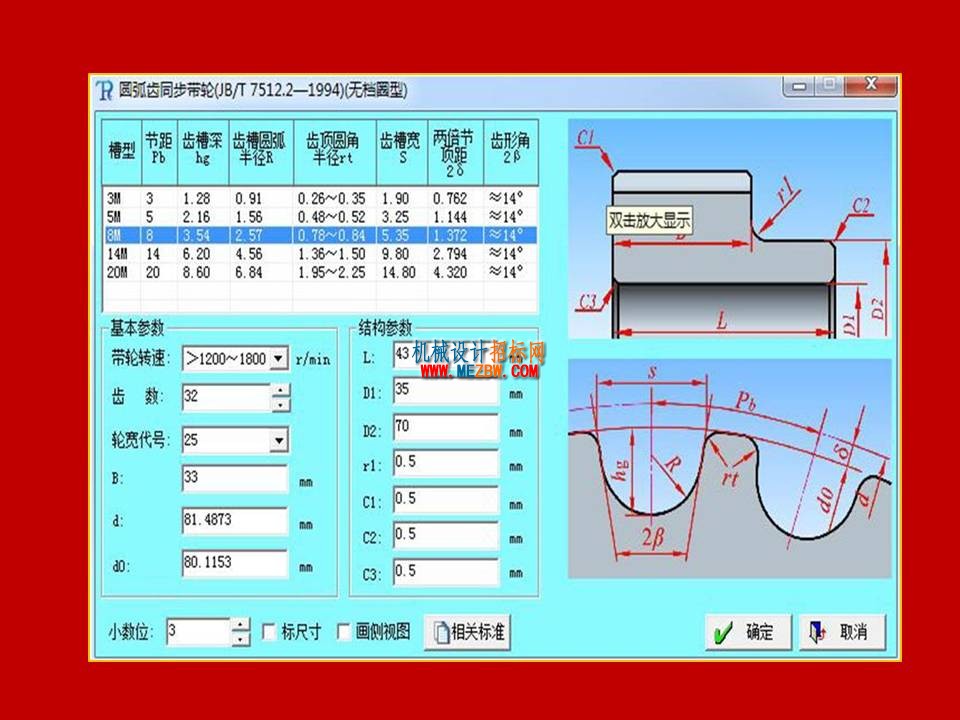
Task: Click the d field showing 81.4873
Action: 234,521
